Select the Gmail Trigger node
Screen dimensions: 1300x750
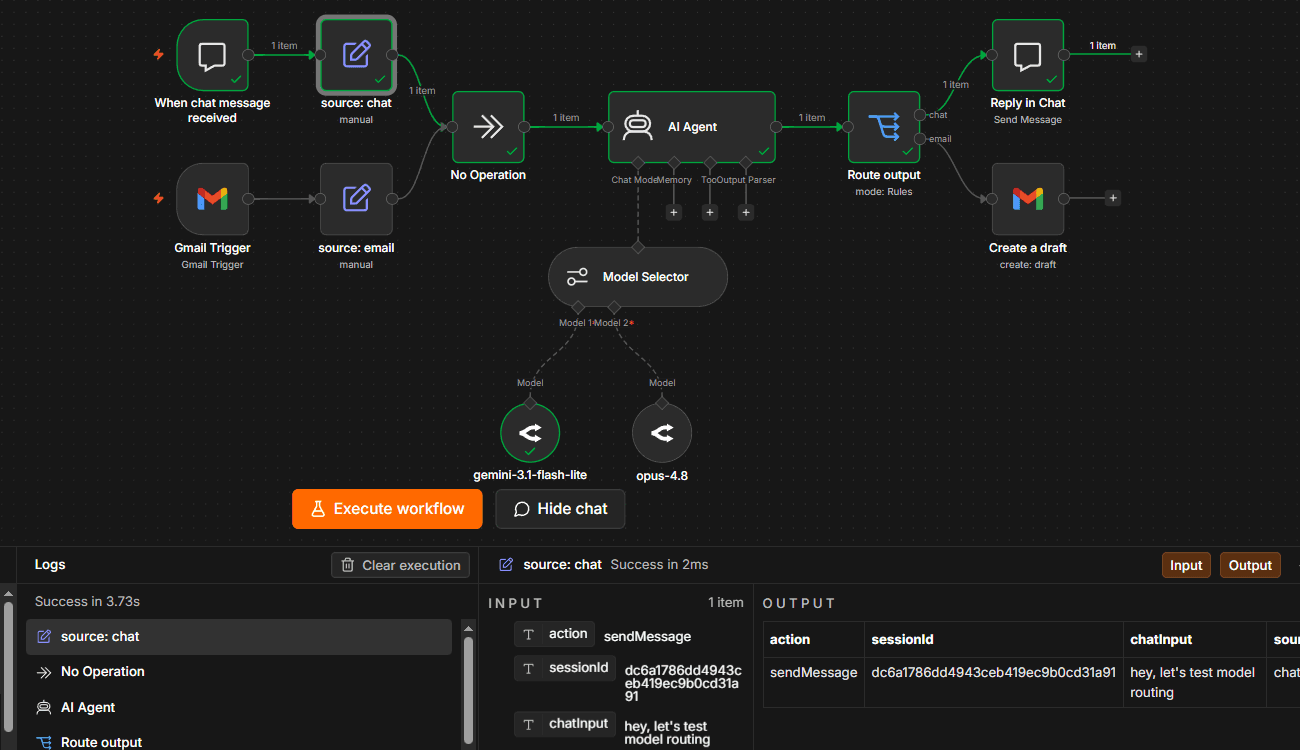coord(212,199)
